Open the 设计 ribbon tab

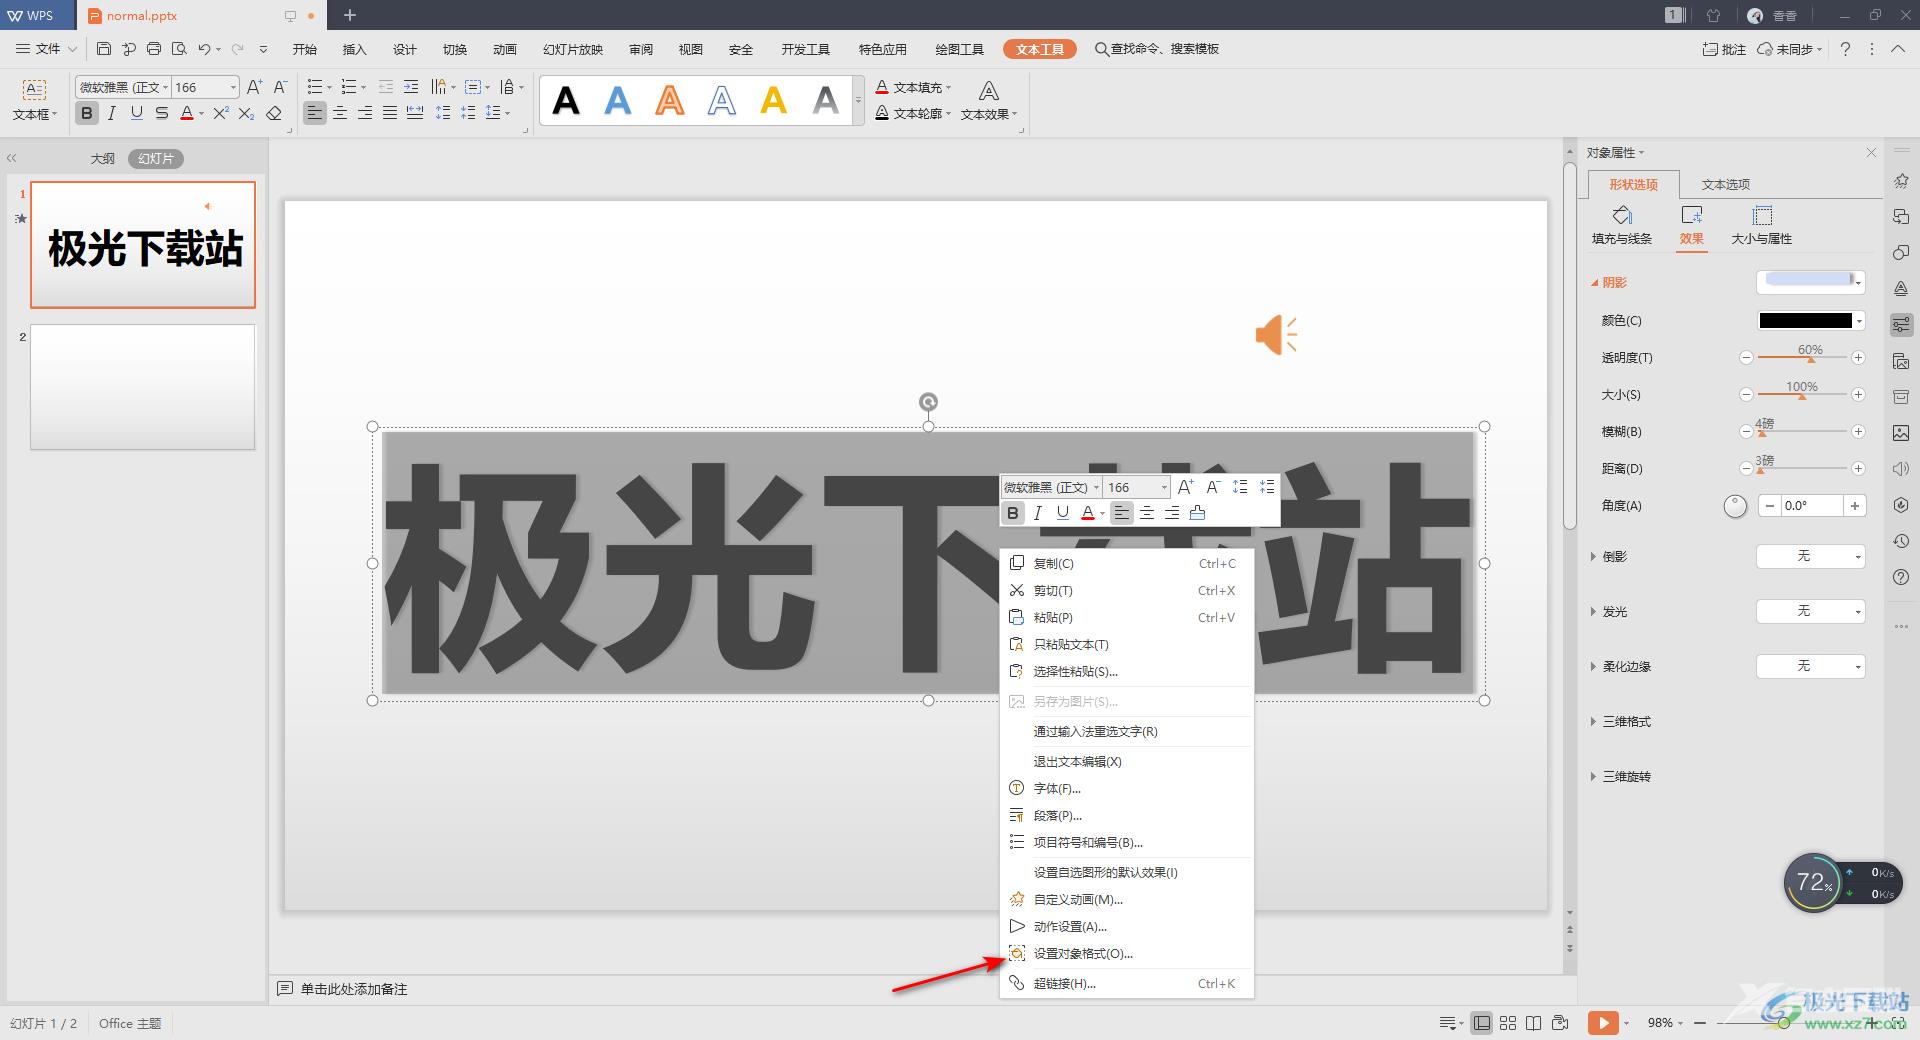coord(405,49)
